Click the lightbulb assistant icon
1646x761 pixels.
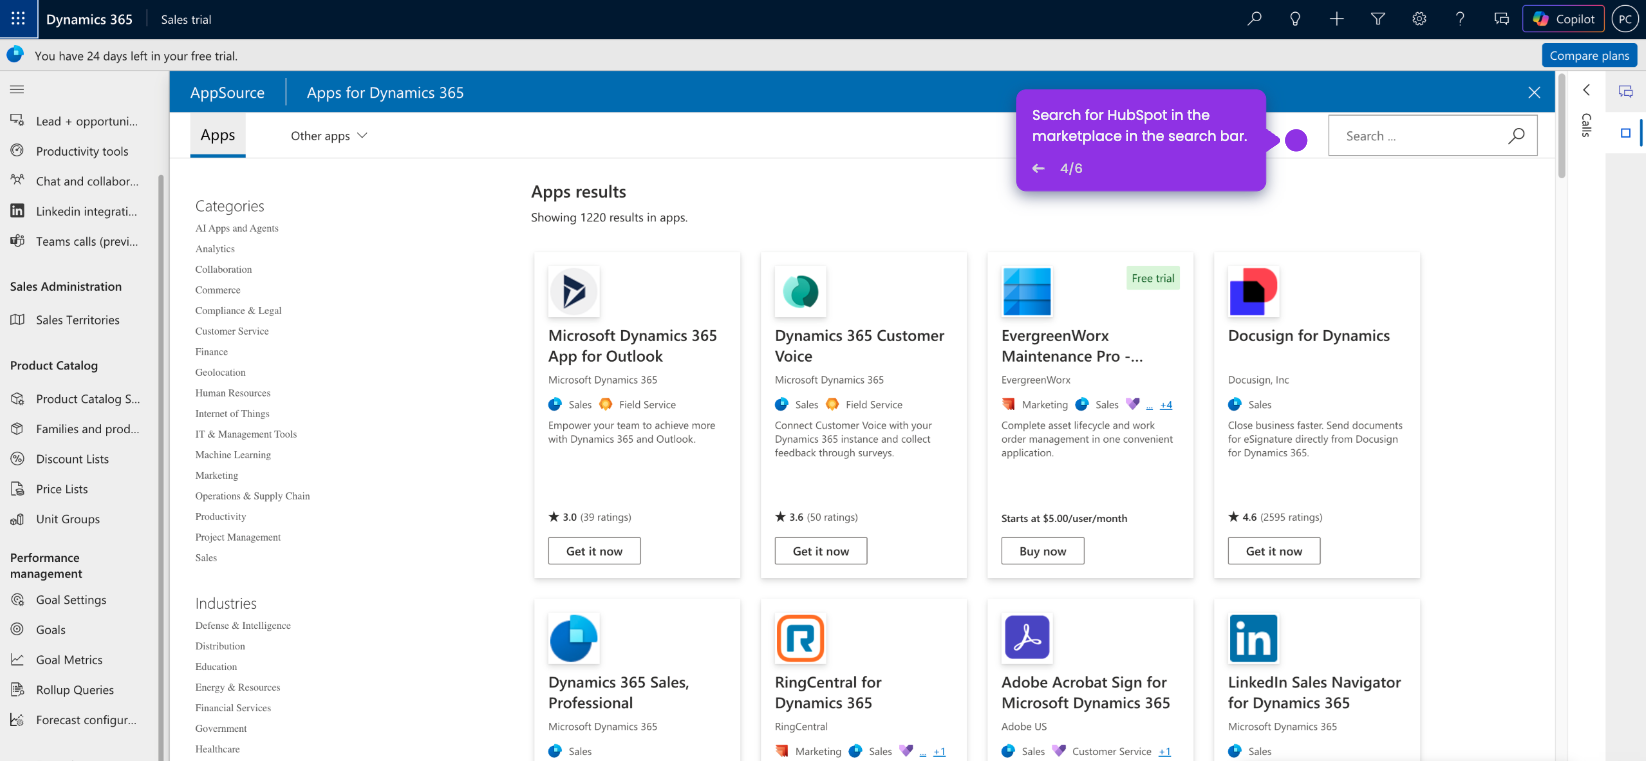pos(1295,19)
